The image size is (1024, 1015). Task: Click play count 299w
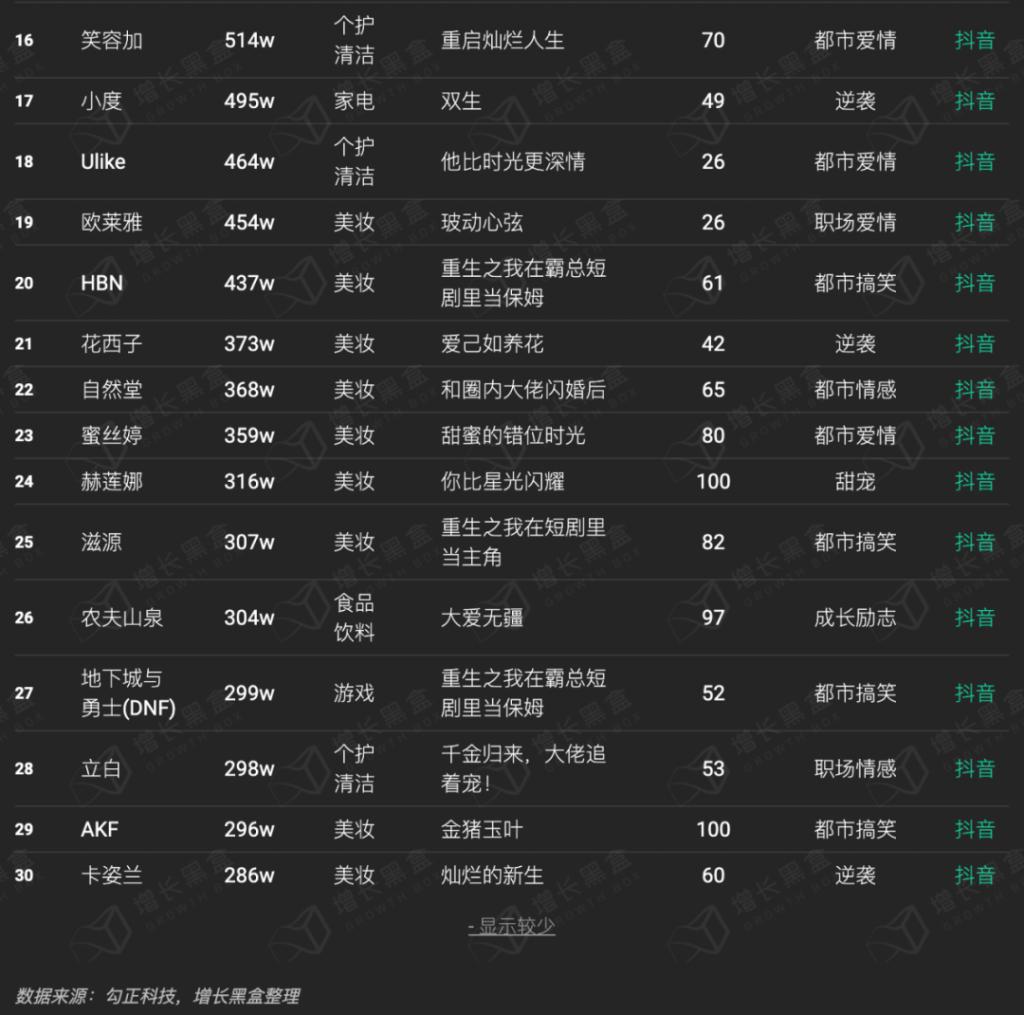(x=249, y=693)
